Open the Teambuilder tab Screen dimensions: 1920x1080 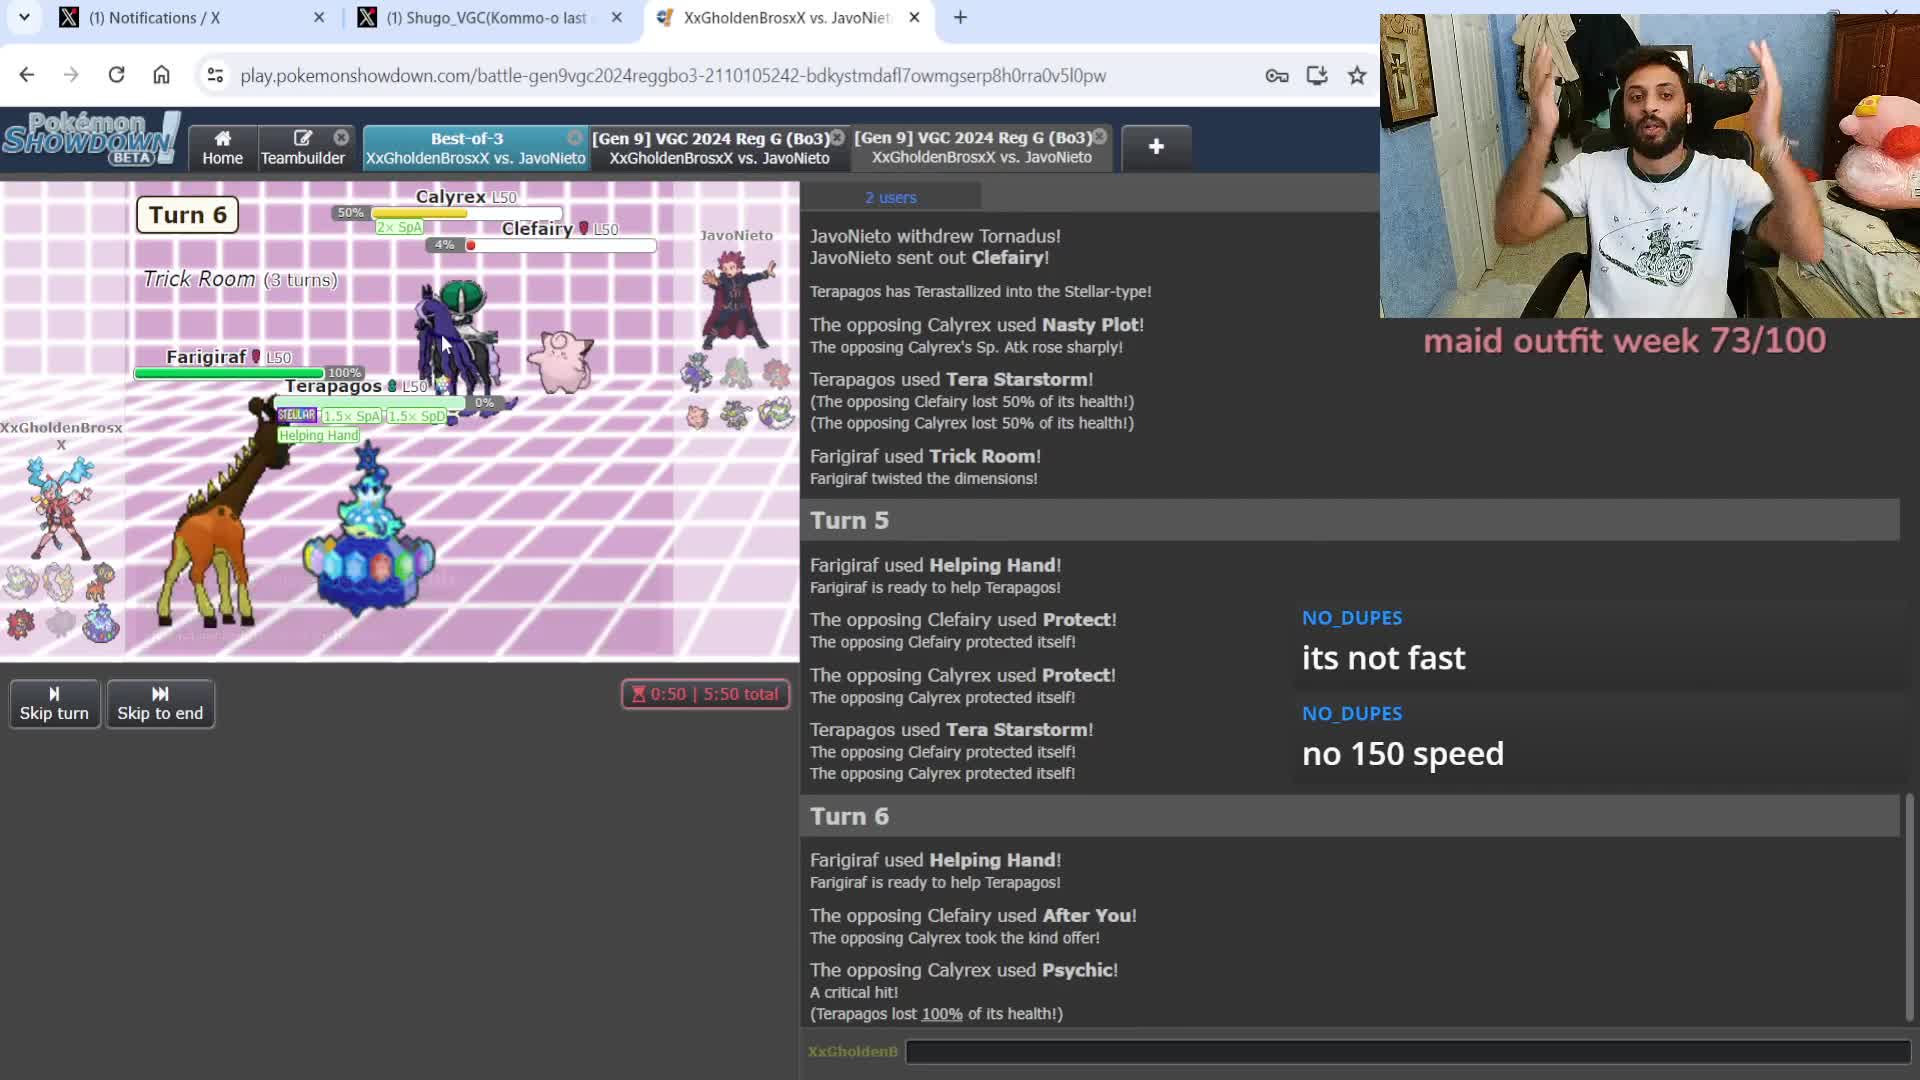tap(303, 147)
